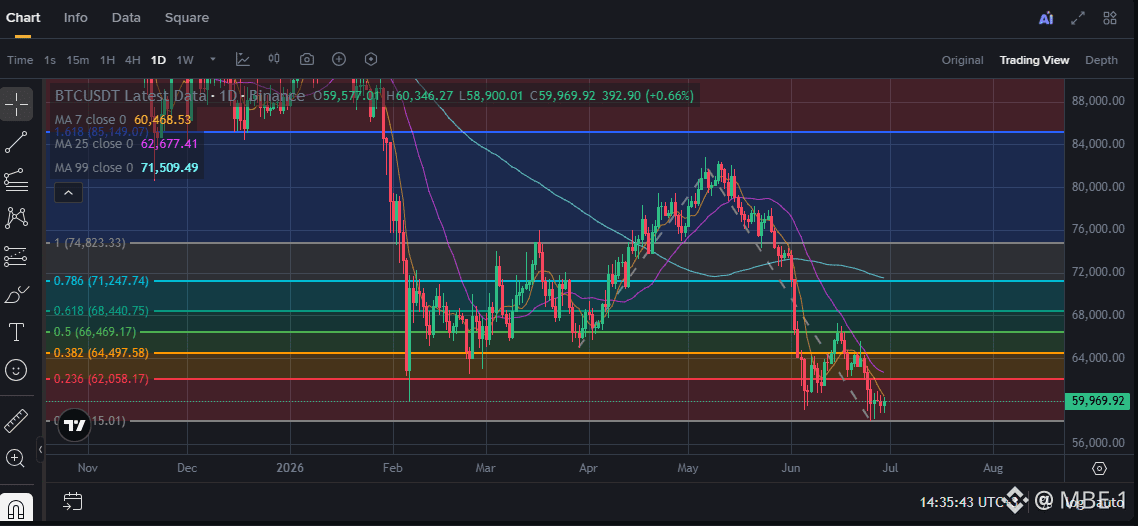Toggle the auto scale option
The image size is (1138, 526).
1108,501
